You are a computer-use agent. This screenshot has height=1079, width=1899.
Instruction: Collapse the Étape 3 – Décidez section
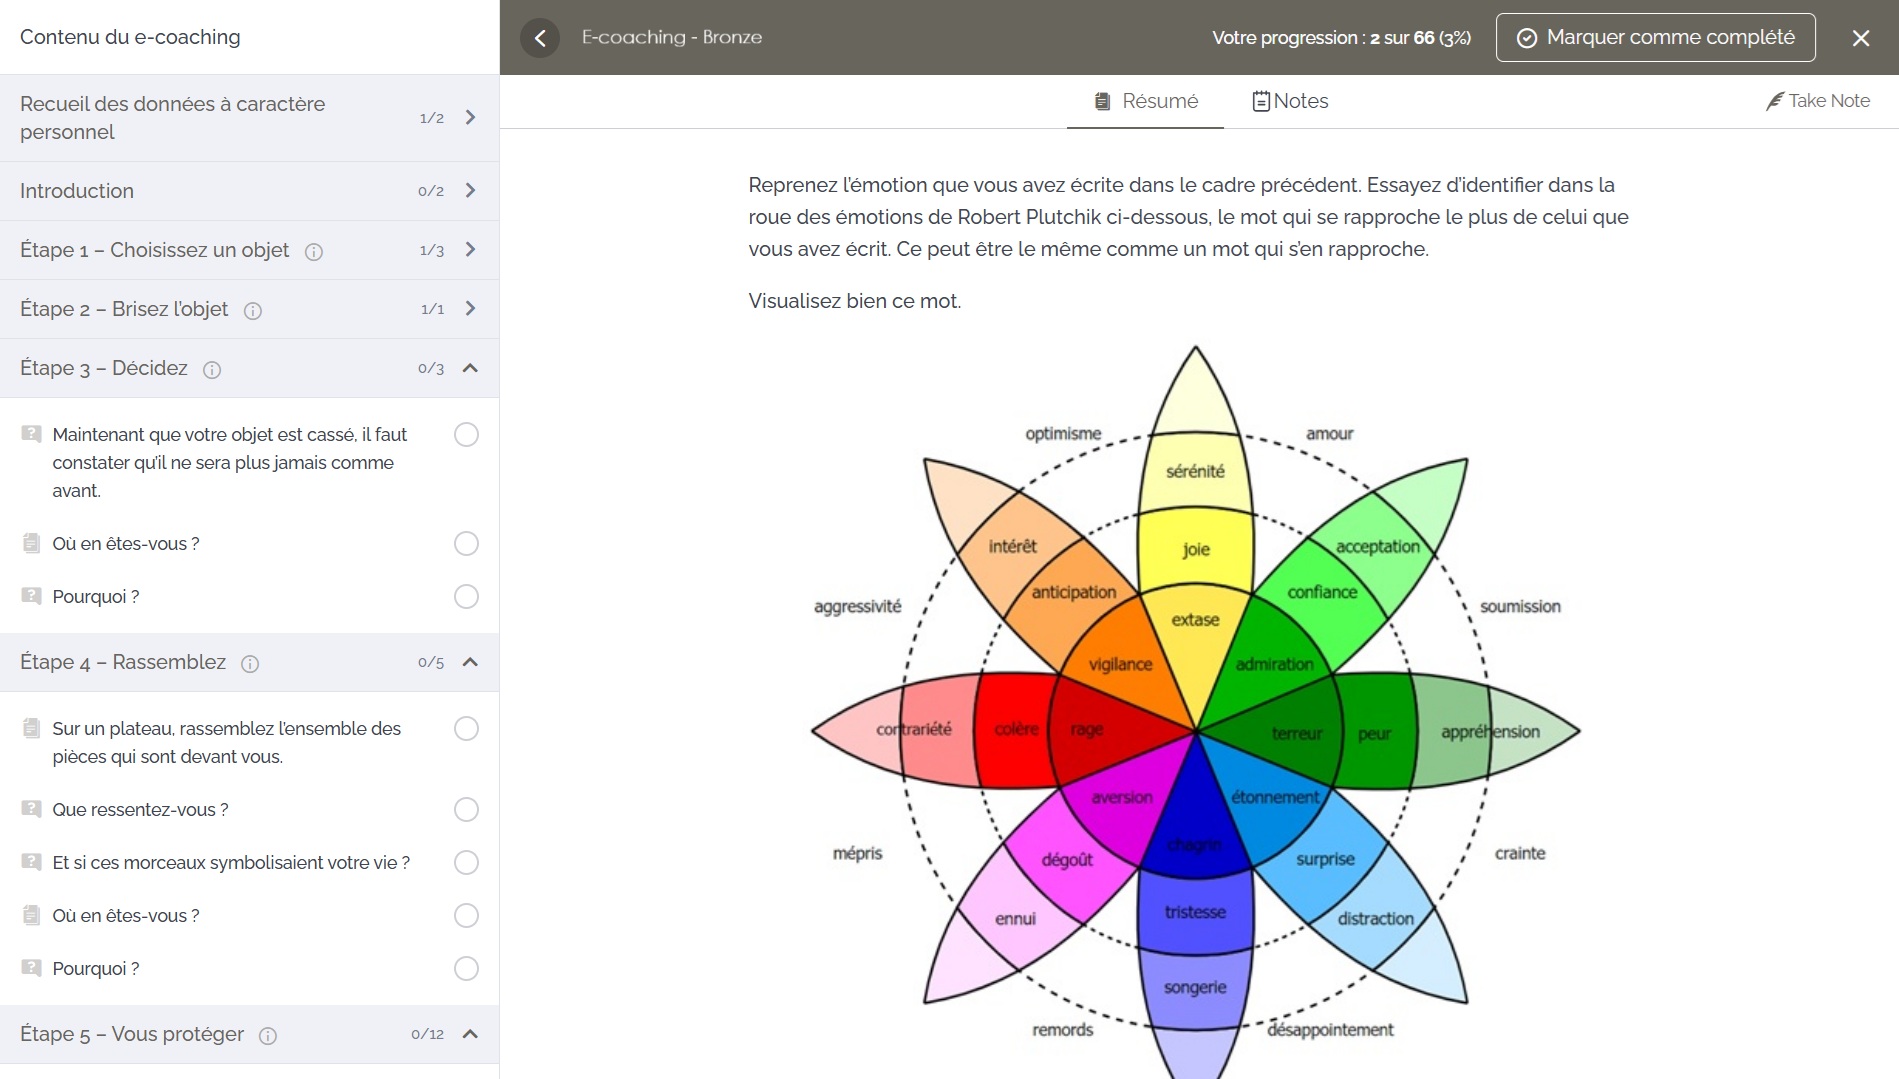(x=470, y=368)
